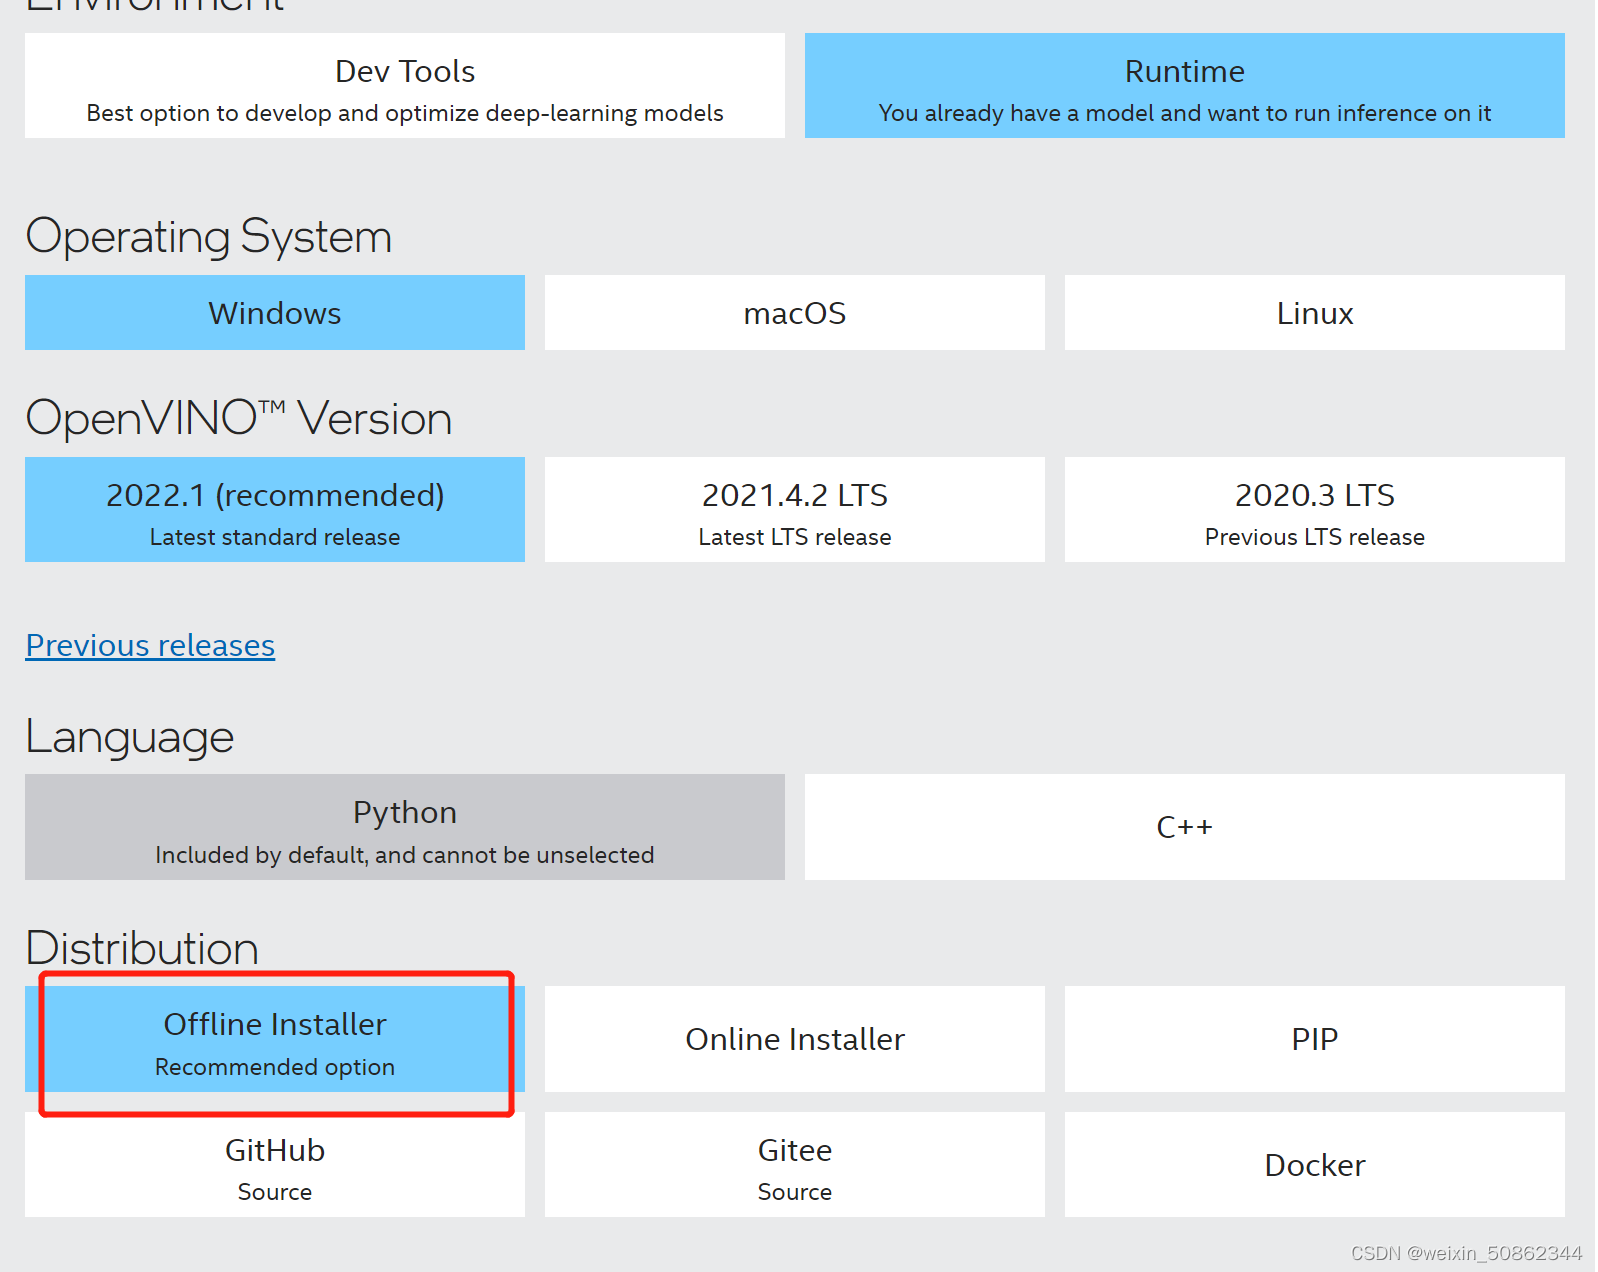Choose GitHub Source distribution

275,1165
